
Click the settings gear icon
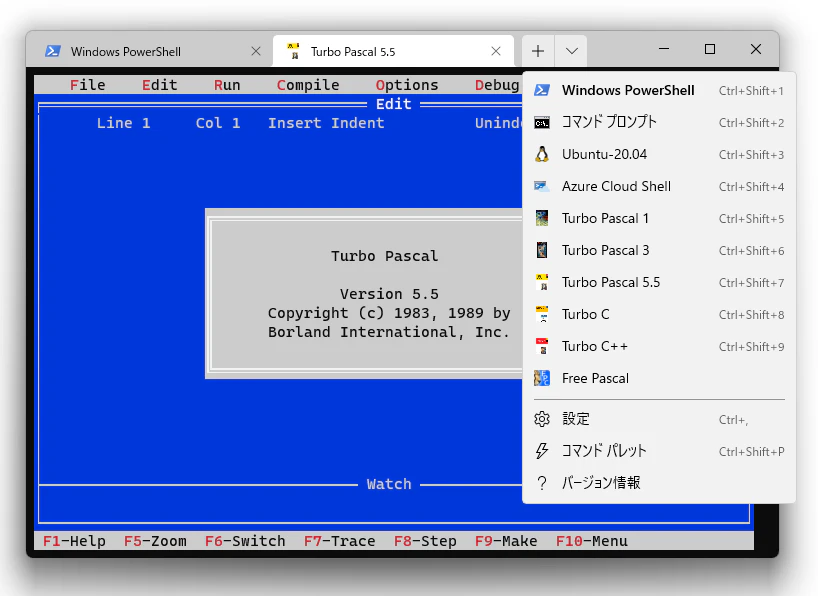coord(542,419)
